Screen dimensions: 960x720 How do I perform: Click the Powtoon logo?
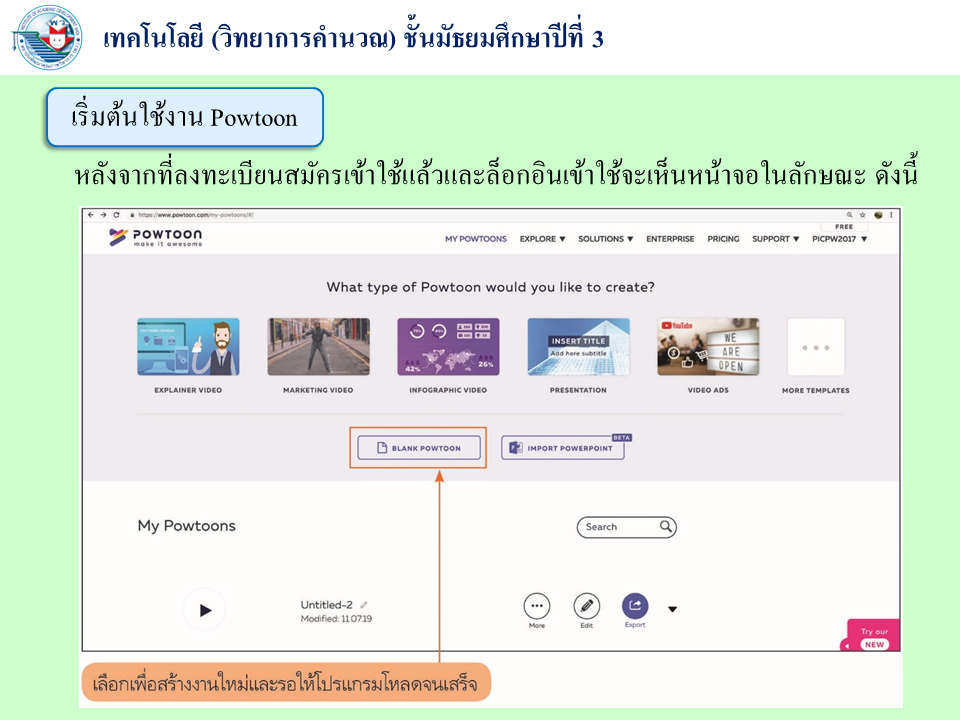[156, 238]
